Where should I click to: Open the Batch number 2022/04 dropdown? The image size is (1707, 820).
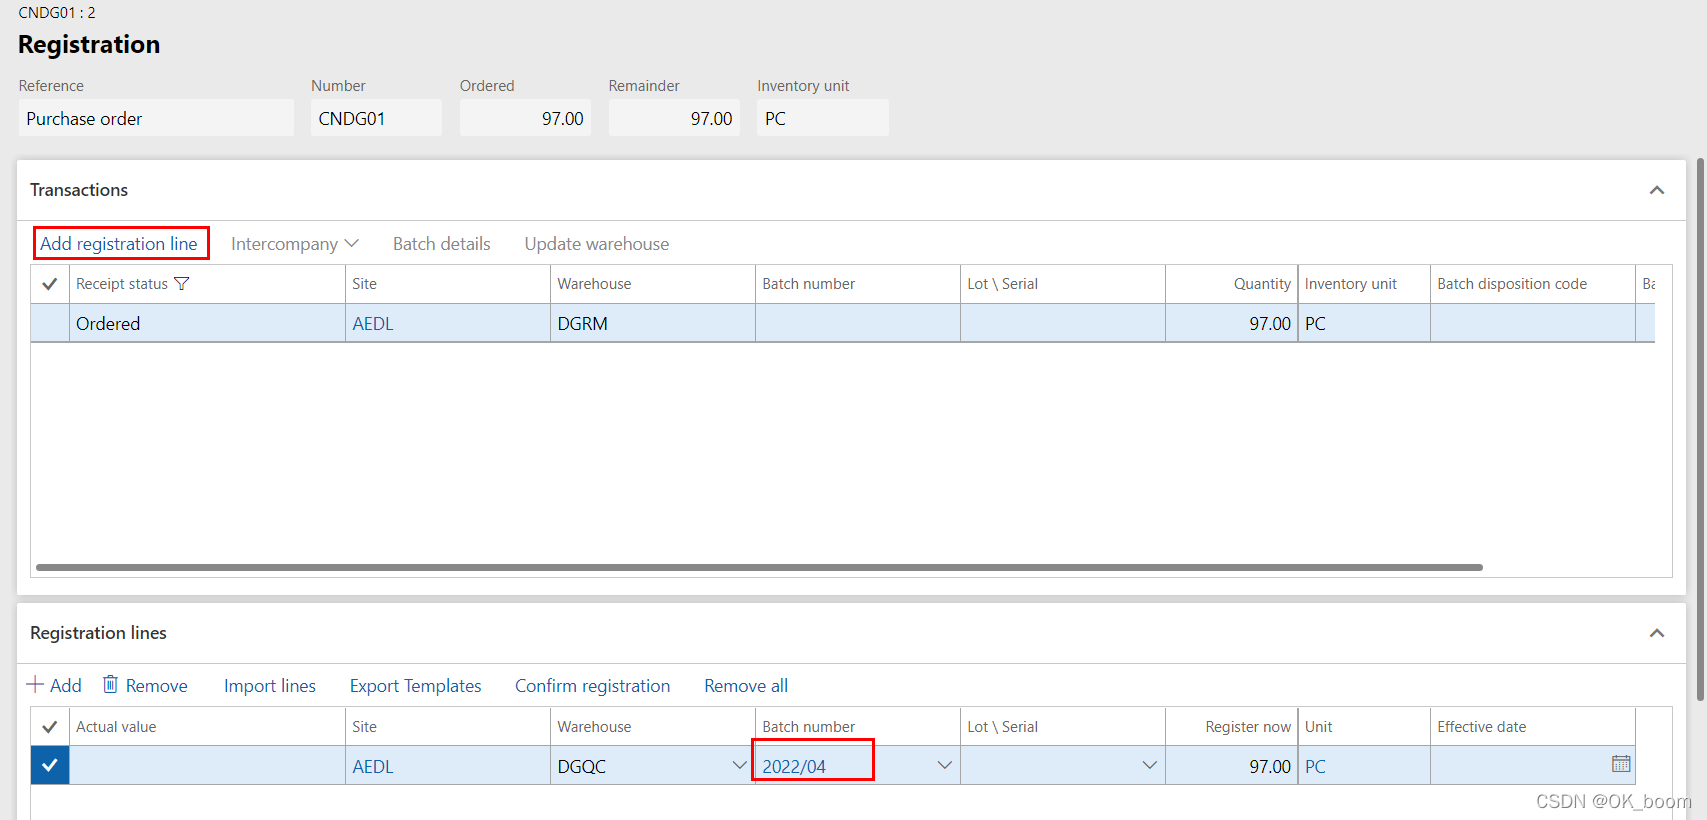click(x=944, y=766)
